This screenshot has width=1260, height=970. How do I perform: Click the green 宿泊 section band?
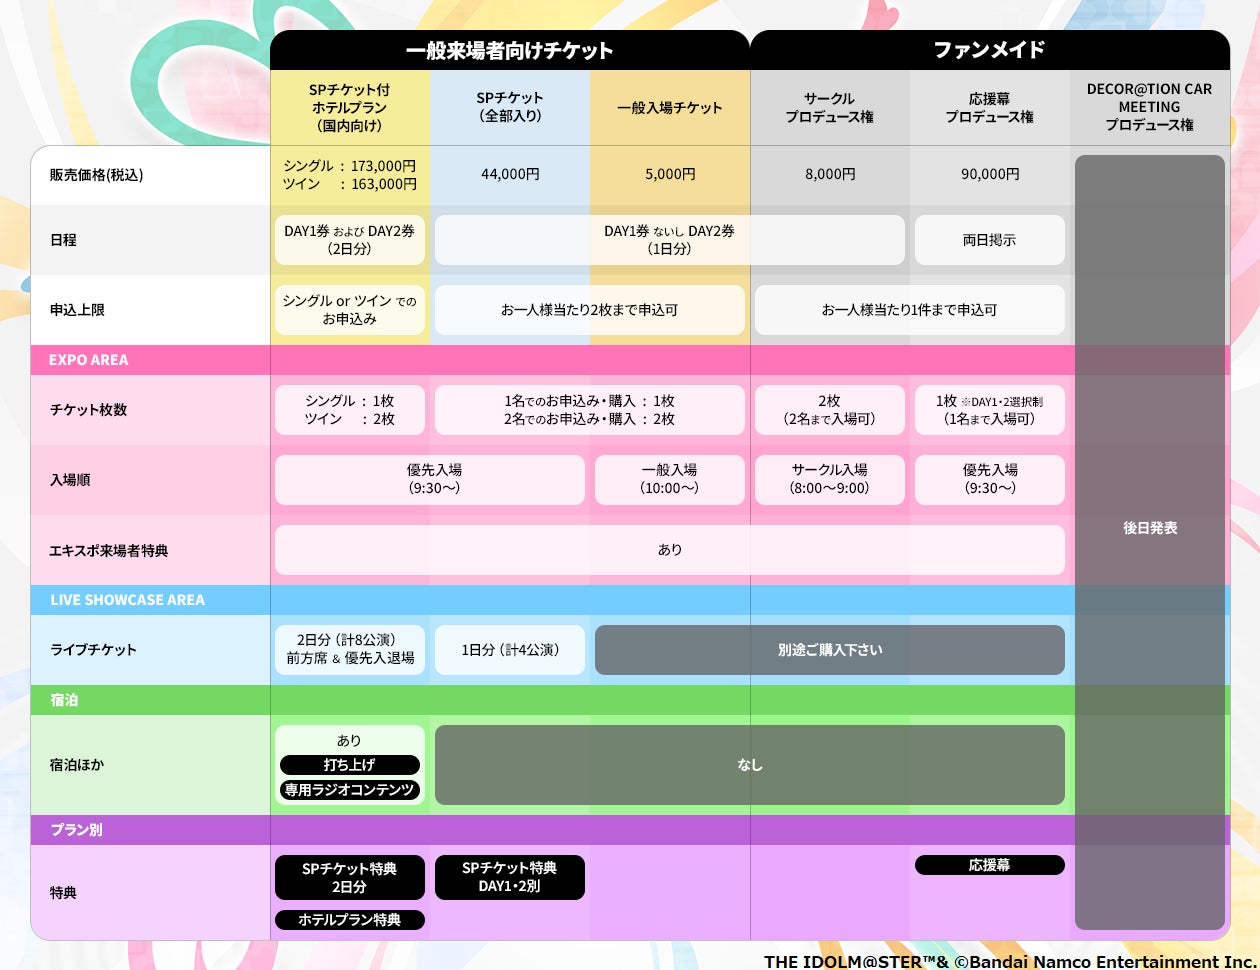tap(630, 700)
